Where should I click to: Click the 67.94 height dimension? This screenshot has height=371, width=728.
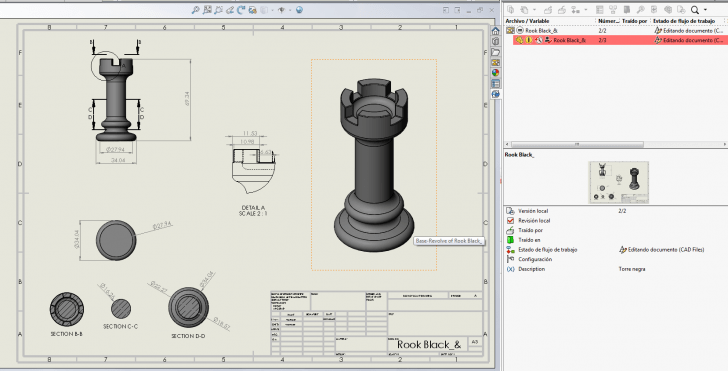pyautogui.click(x=187, y=98)
